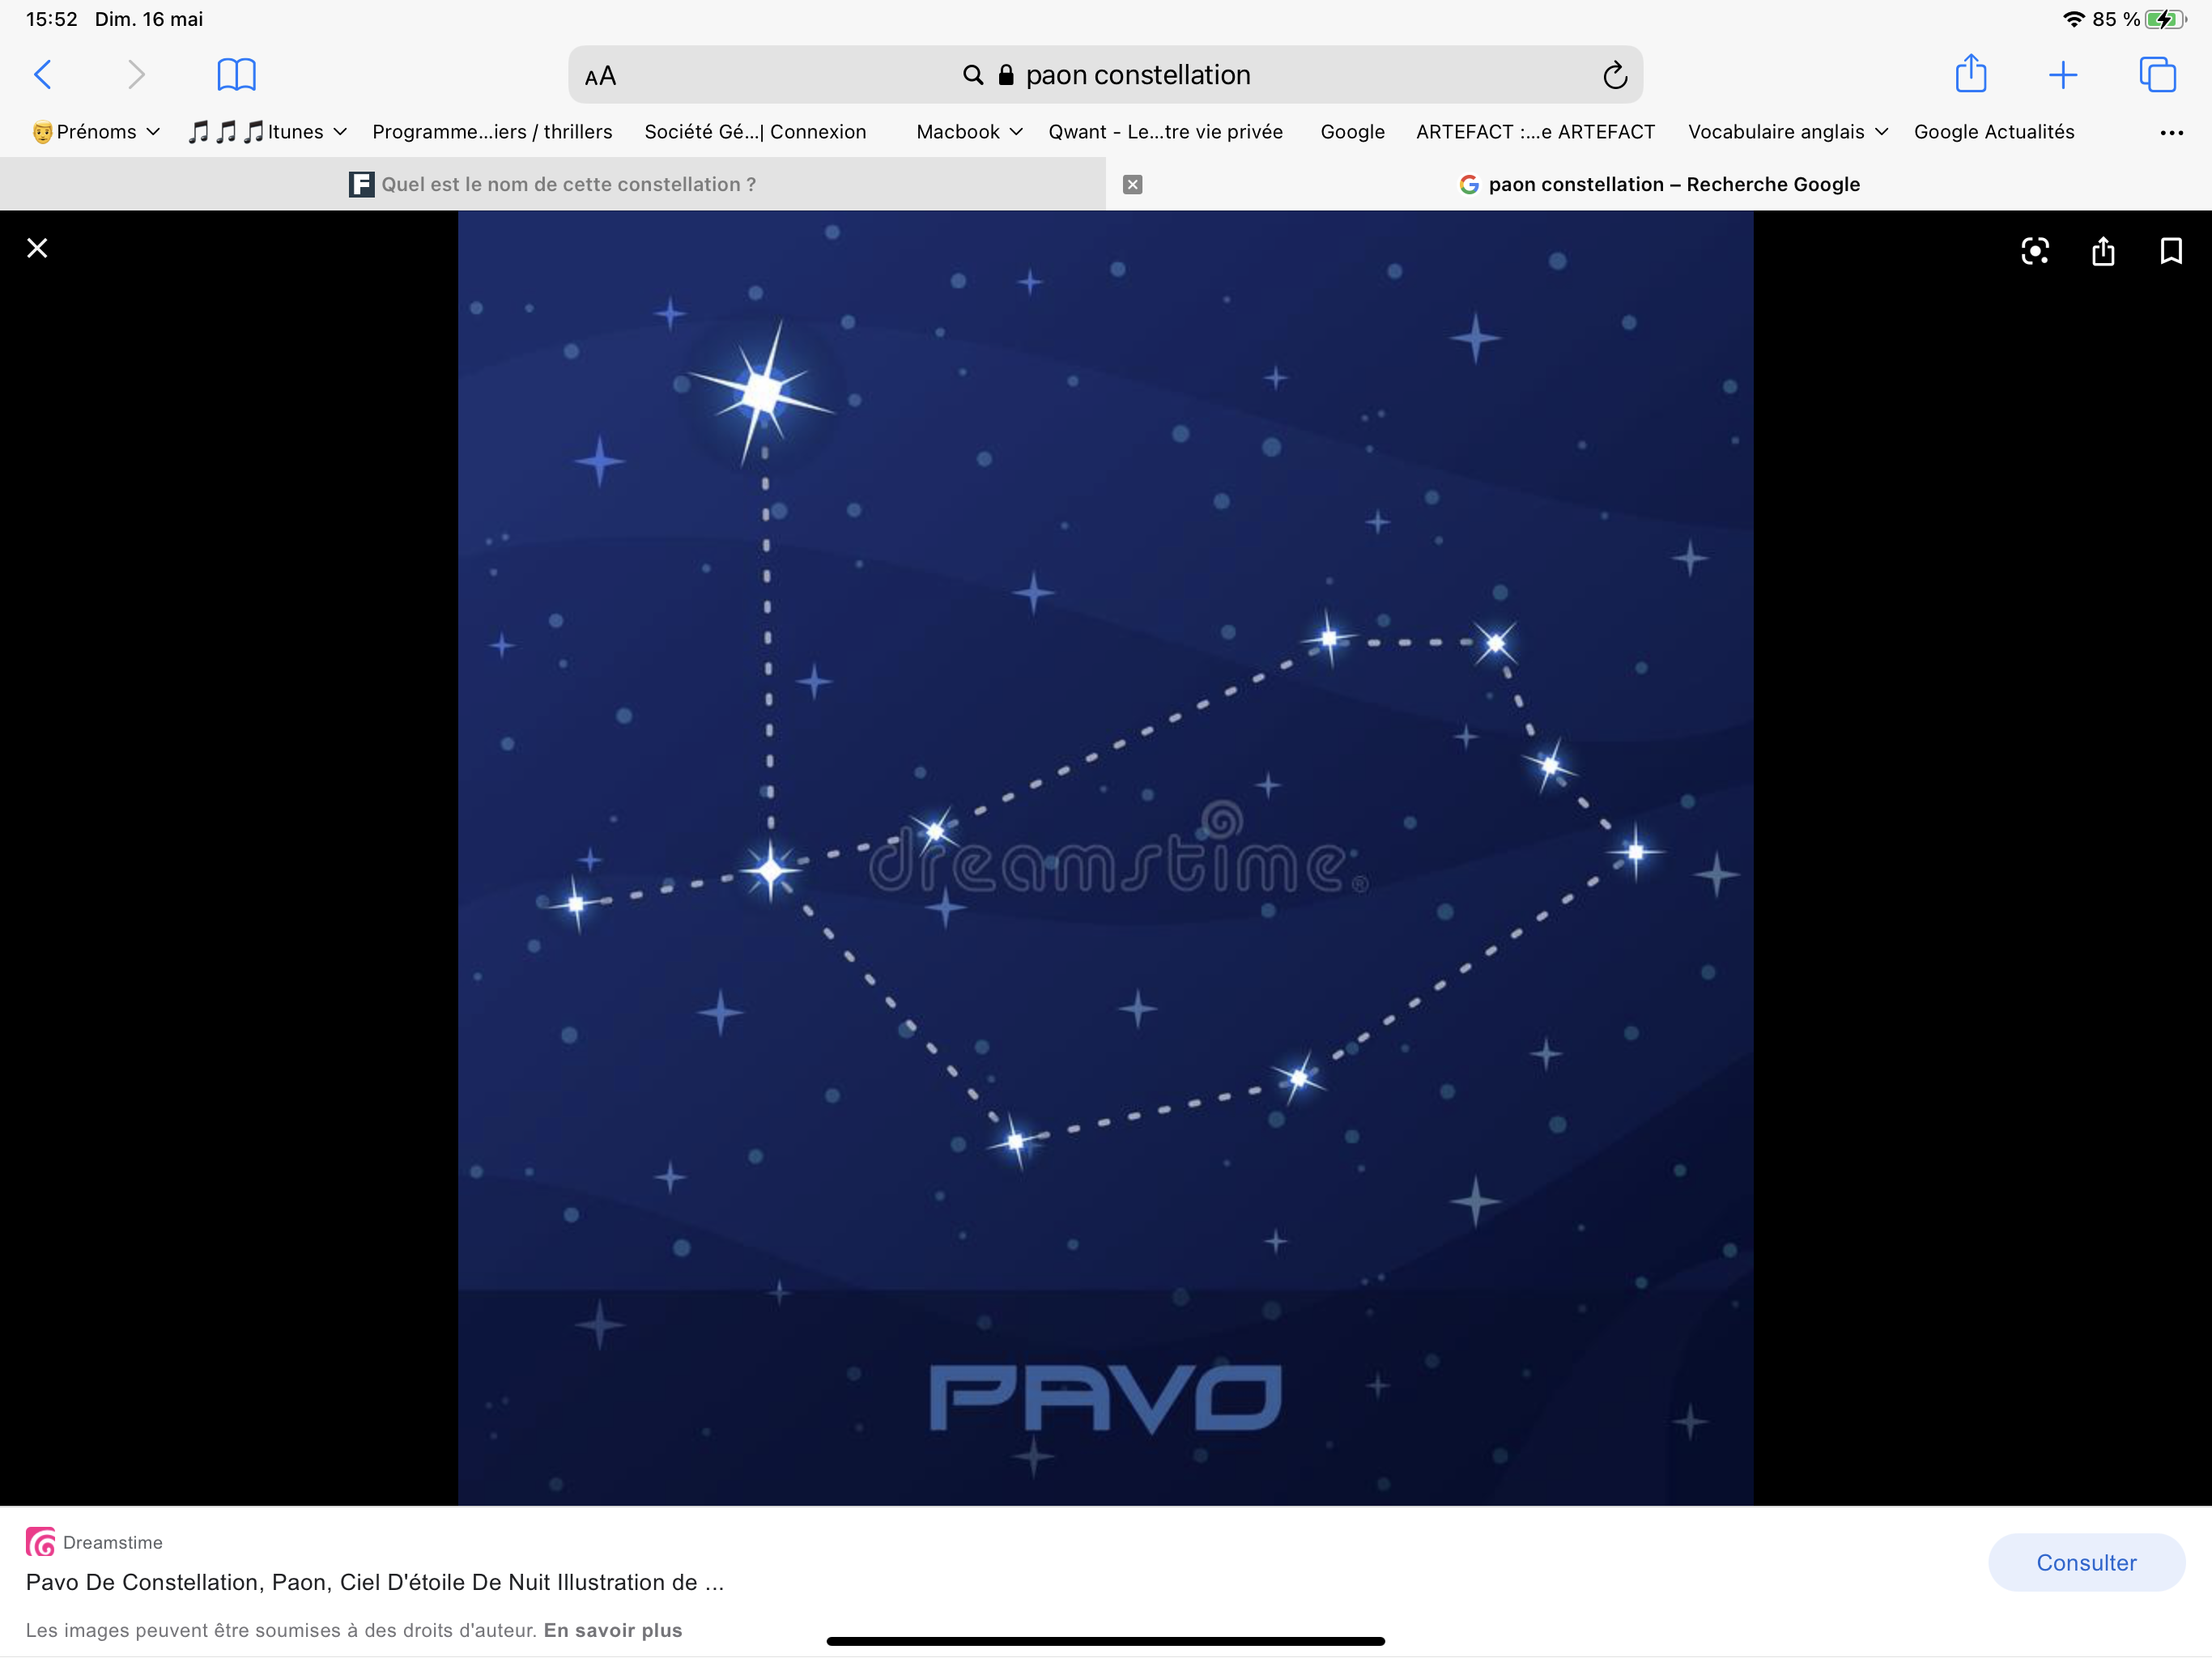Open text size AA menu
This screenshot has width=2212, height=1658.
pos(600,76)
